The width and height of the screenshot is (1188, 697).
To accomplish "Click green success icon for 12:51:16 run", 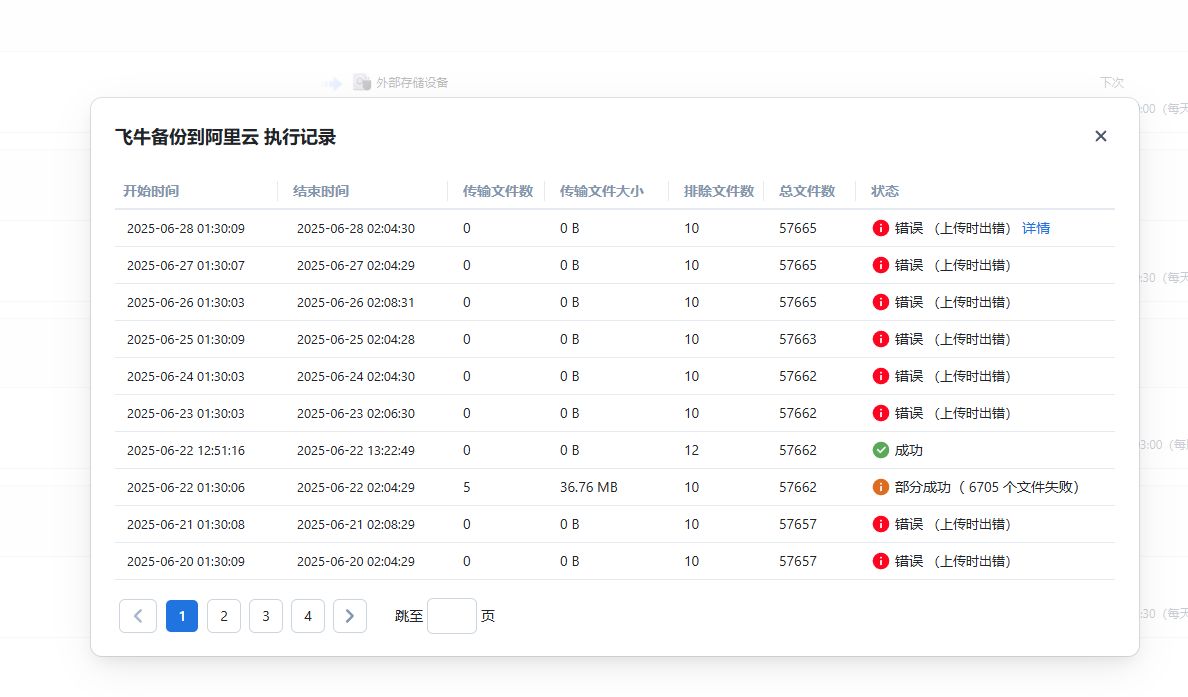I will click(880, 450).
